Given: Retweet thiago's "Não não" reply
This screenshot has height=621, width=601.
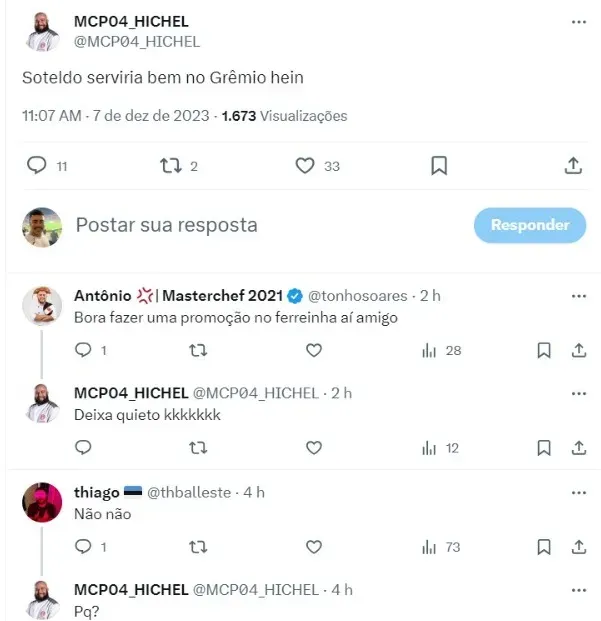Looking at the screenshot, I should point(198,546).
